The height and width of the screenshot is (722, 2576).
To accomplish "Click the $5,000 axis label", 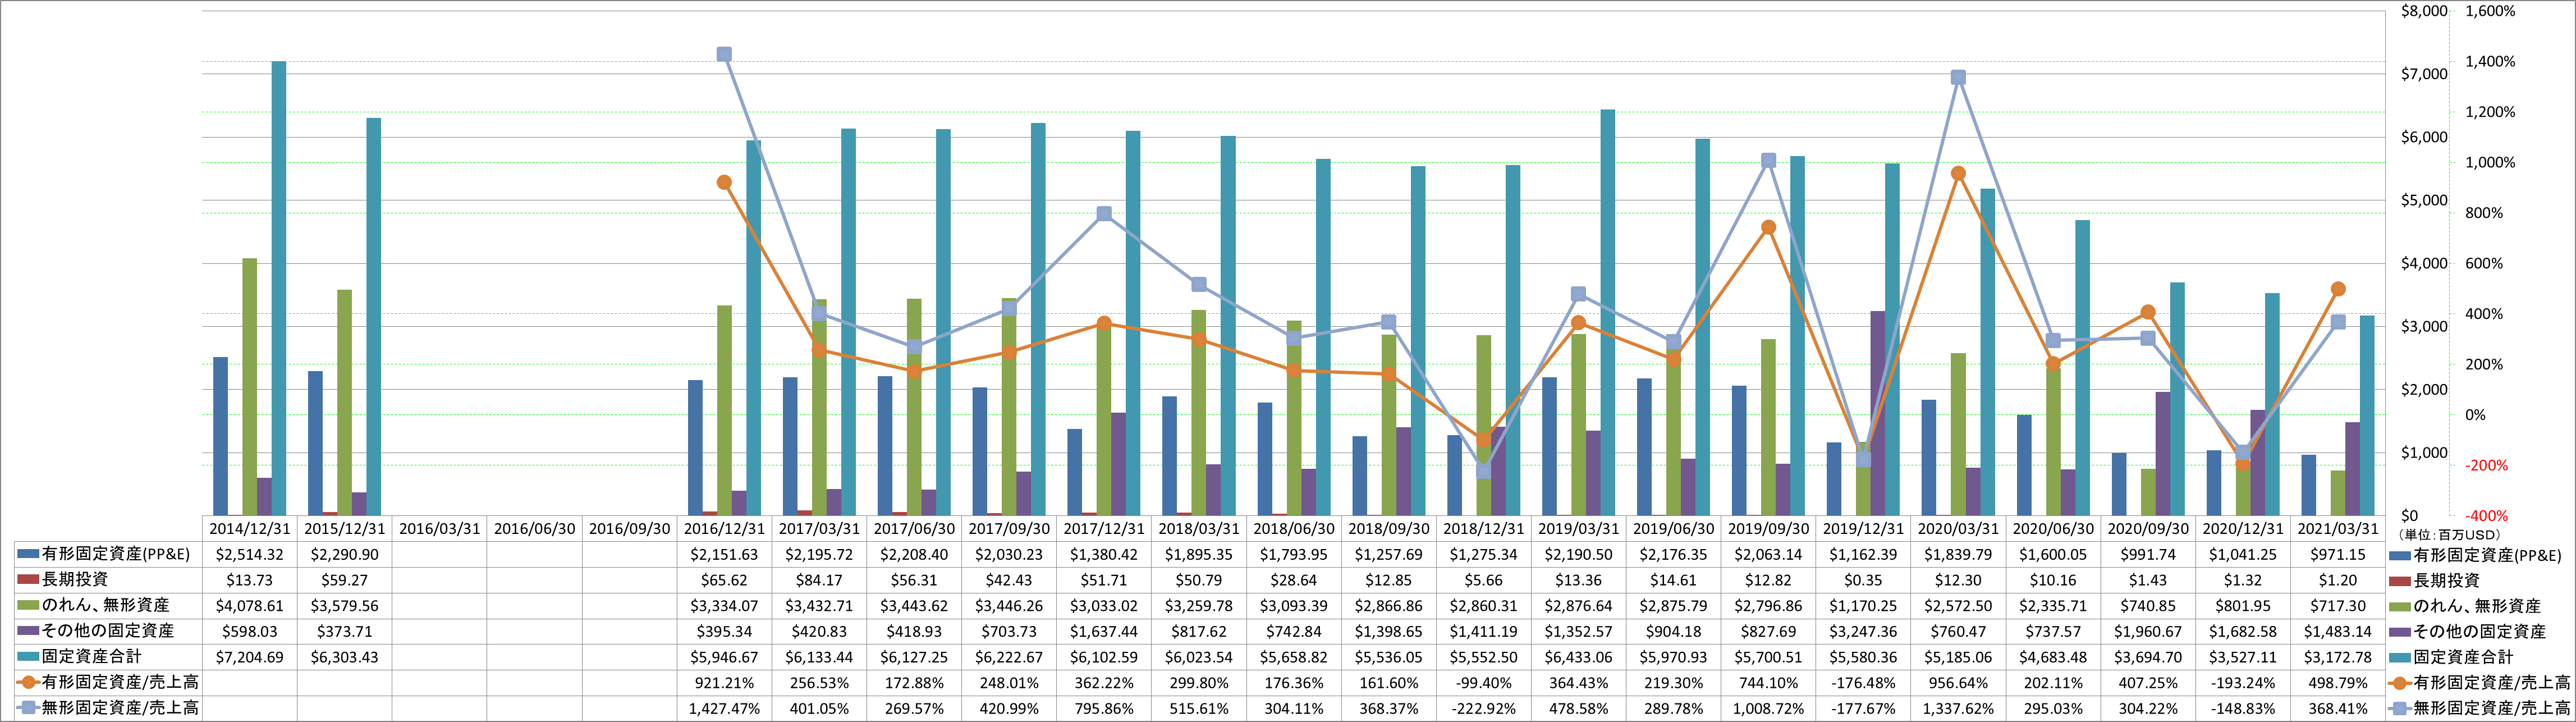I will tap(2424, 200).
